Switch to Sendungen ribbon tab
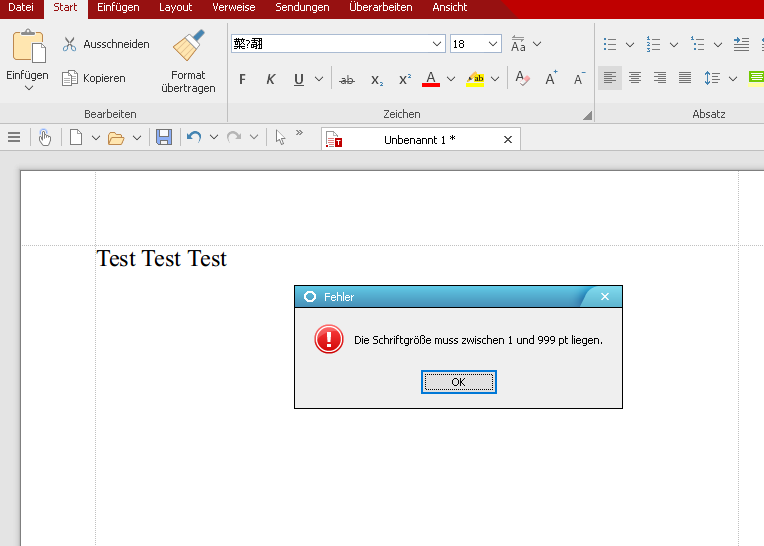The width and height of the screenshot is (764, 546). pos(302,7)
